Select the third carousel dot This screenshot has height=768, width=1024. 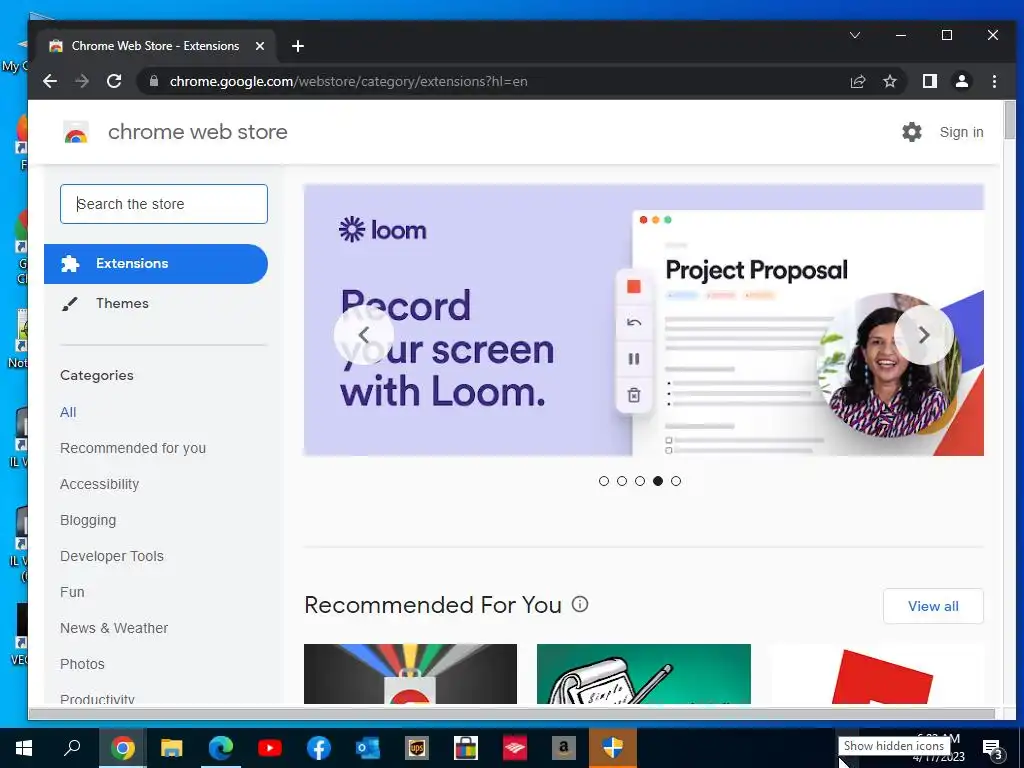point(640,481)
